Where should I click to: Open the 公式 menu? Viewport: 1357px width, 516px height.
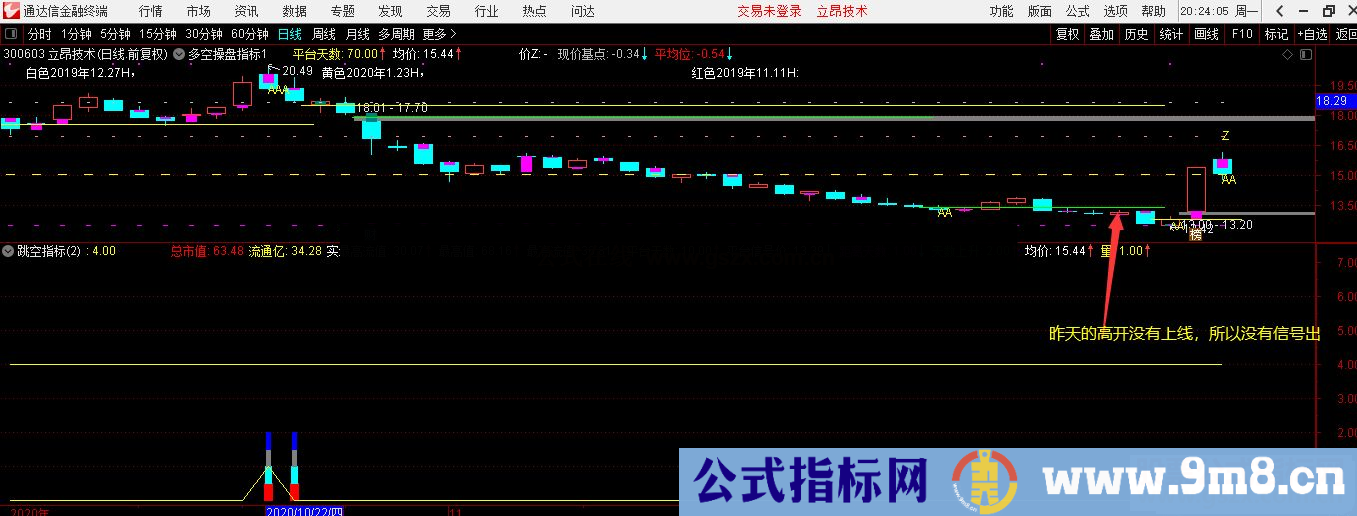(x=1077, y=11)
